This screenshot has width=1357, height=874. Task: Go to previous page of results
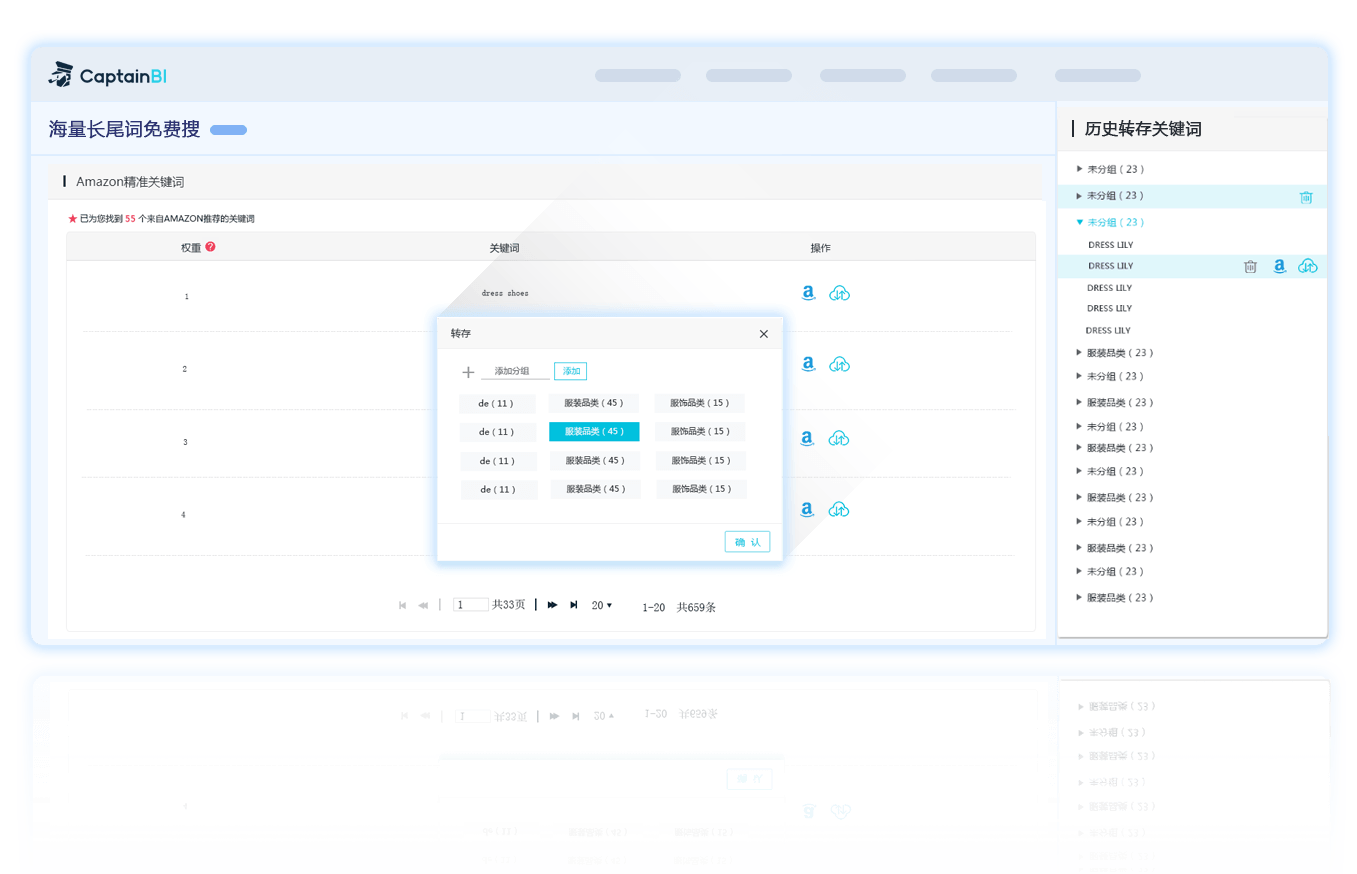click(423, 605)
